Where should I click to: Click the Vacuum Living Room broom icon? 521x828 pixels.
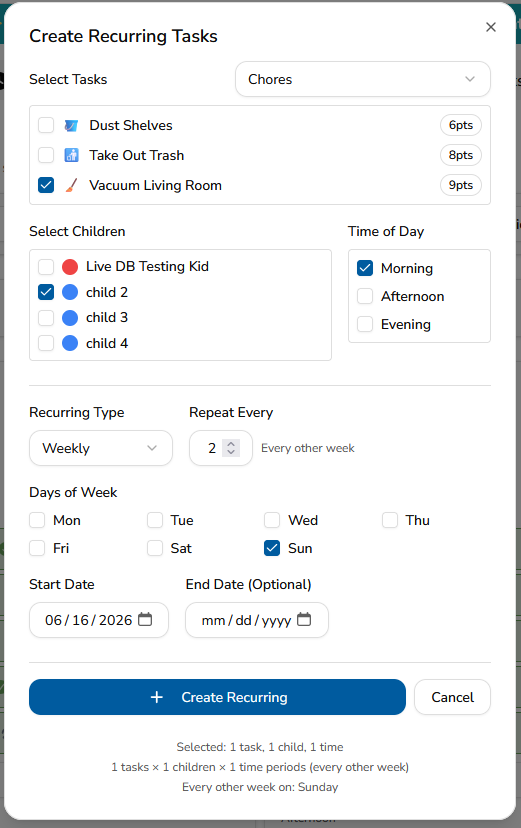[71, 185]
